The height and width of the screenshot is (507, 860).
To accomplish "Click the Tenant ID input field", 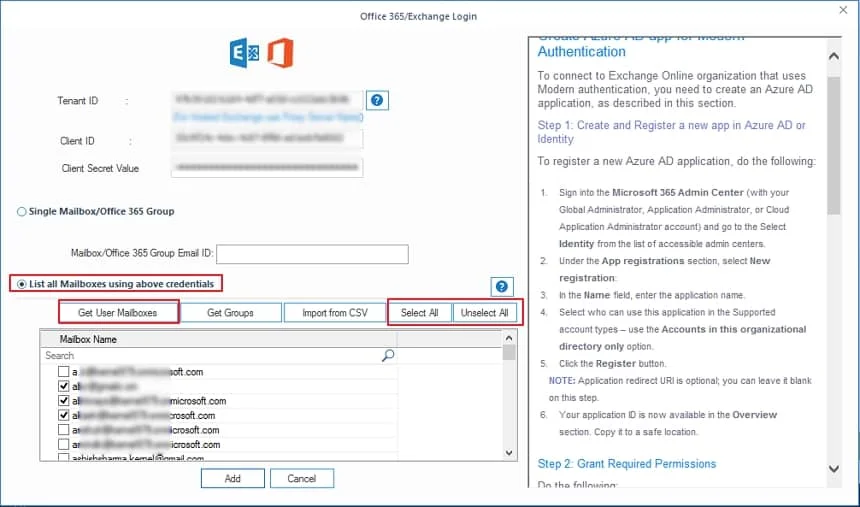I will [x=267, y=100].
